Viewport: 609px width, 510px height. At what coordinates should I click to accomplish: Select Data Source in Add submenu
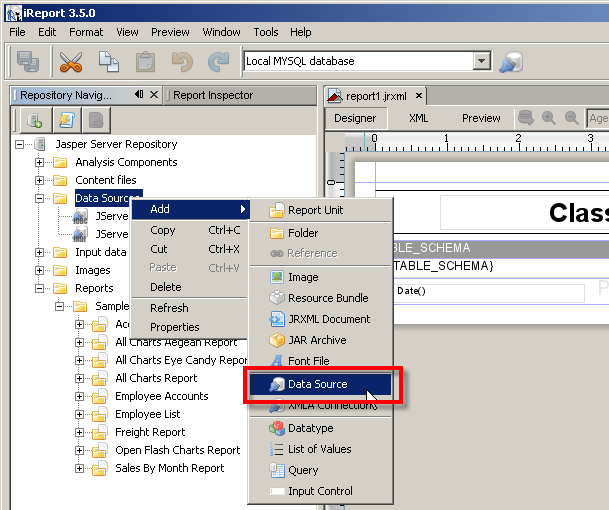click(x=320, y=384)
